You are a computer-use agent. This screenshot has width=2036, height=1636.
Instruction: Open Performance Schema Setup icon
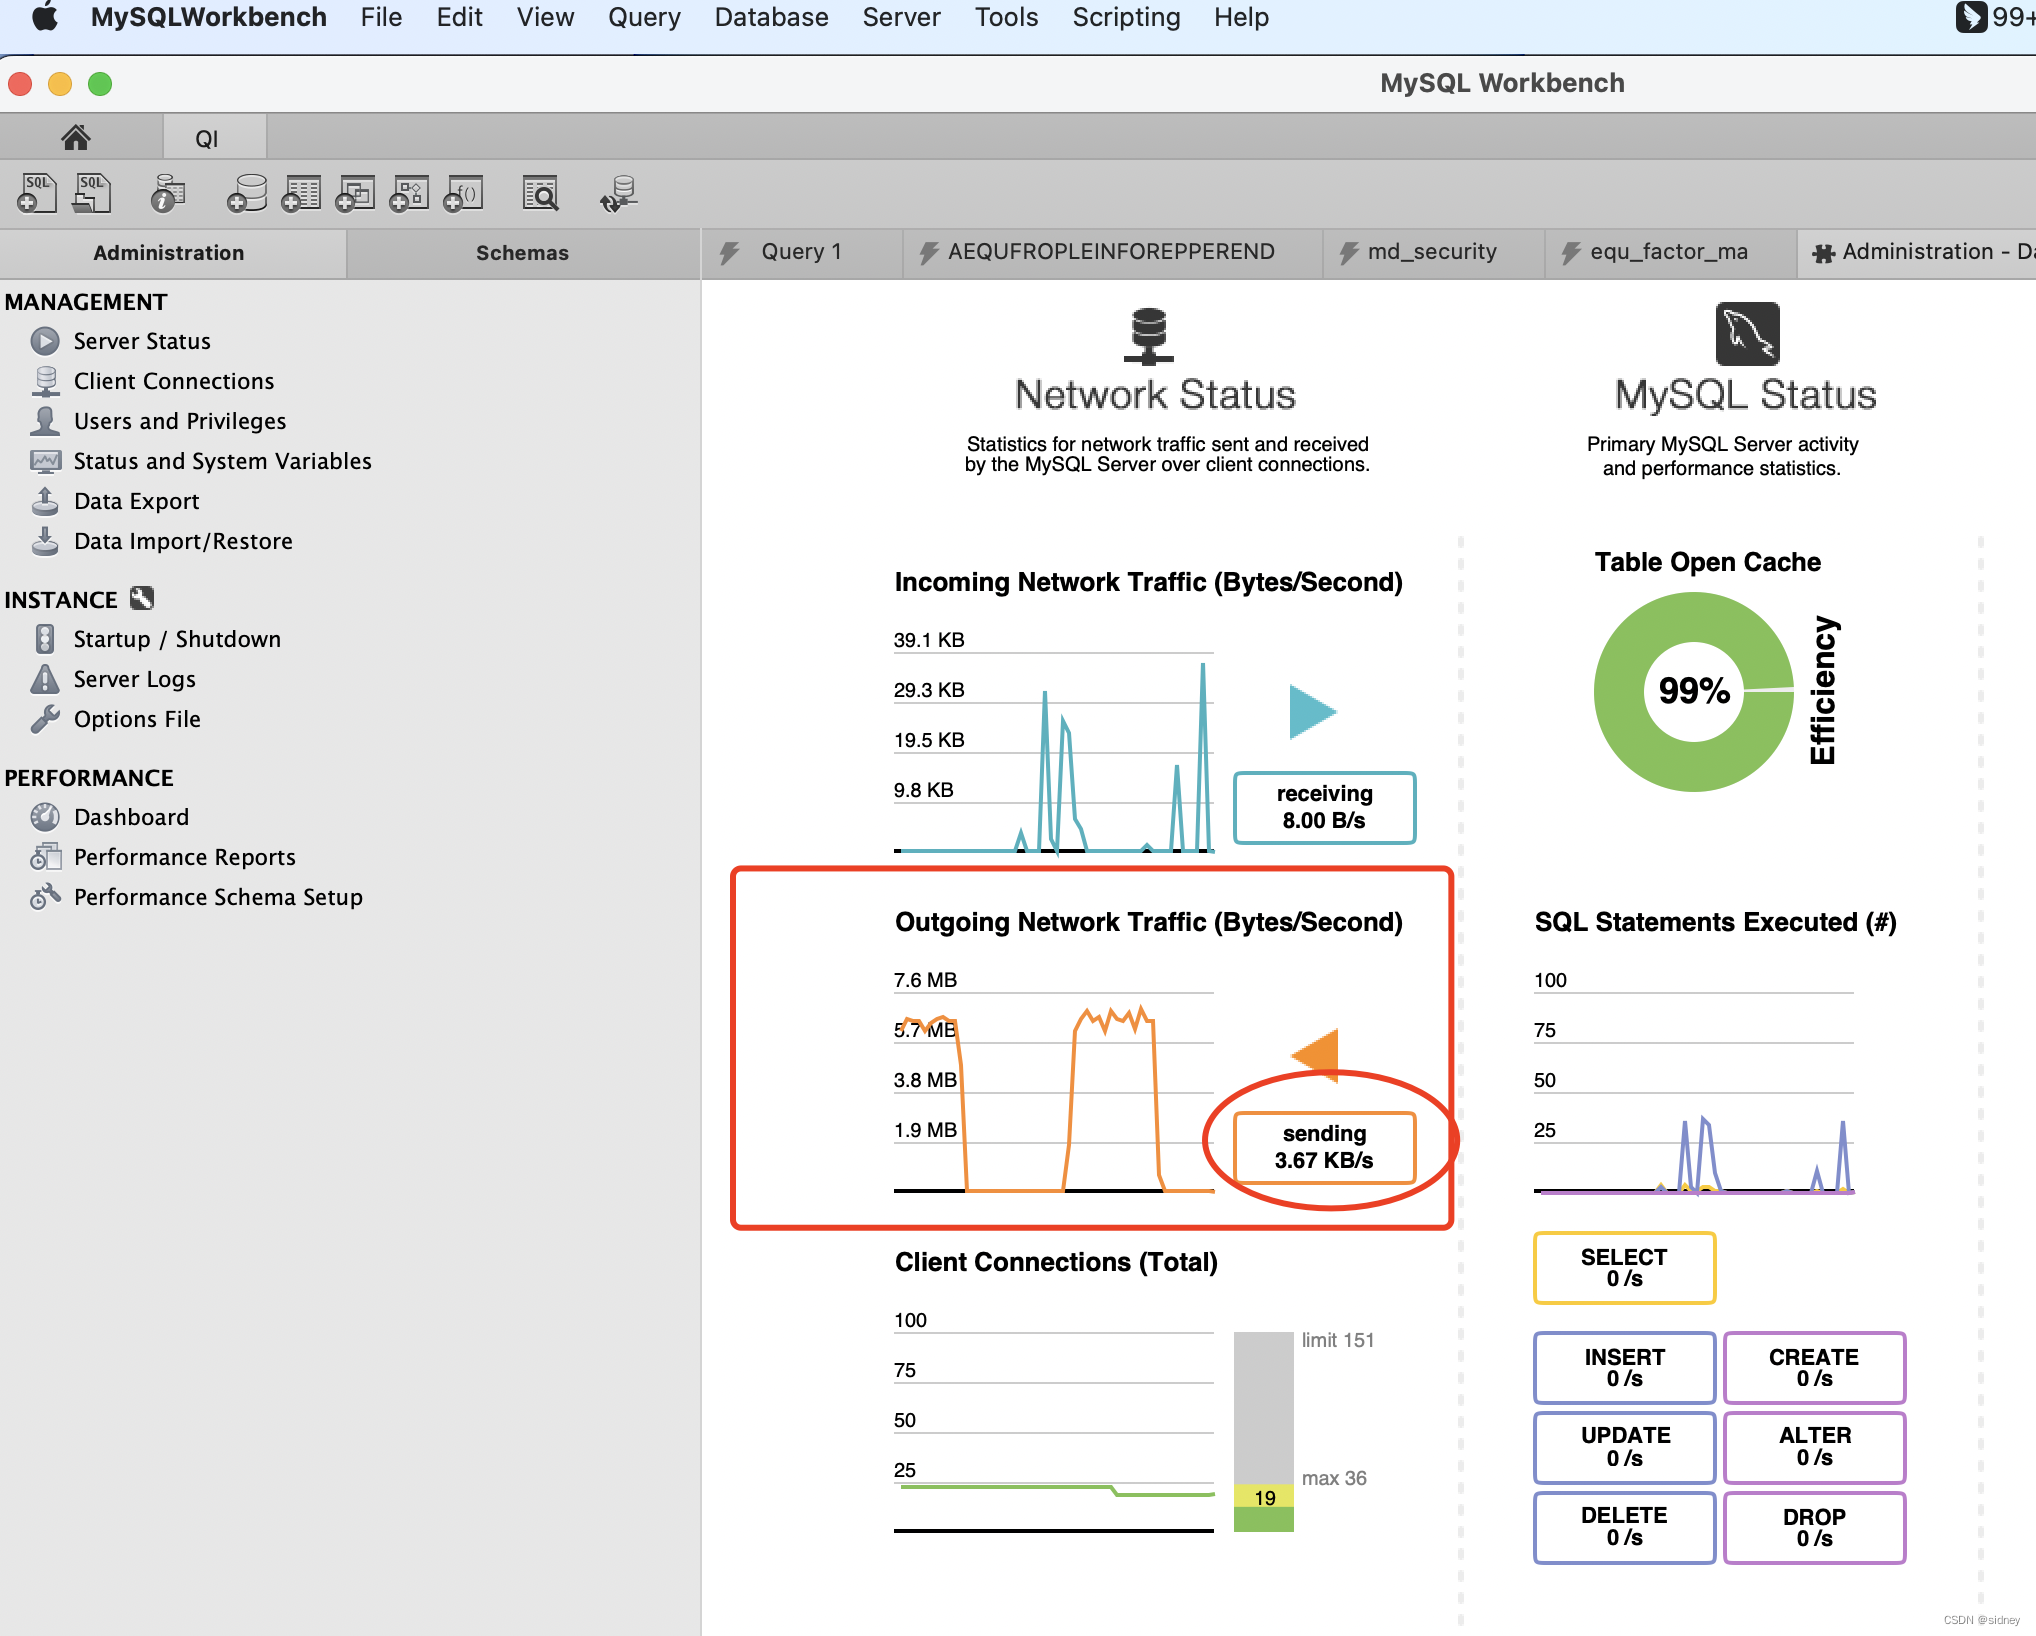[45, 896]
